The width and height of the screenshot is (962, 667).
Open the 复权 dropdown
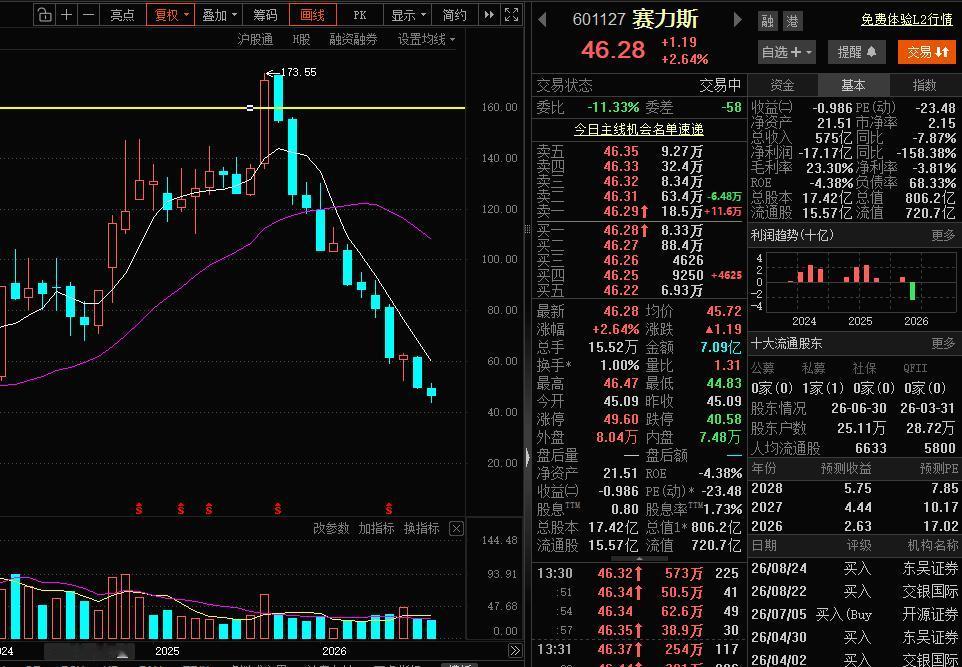click(170, 15)
